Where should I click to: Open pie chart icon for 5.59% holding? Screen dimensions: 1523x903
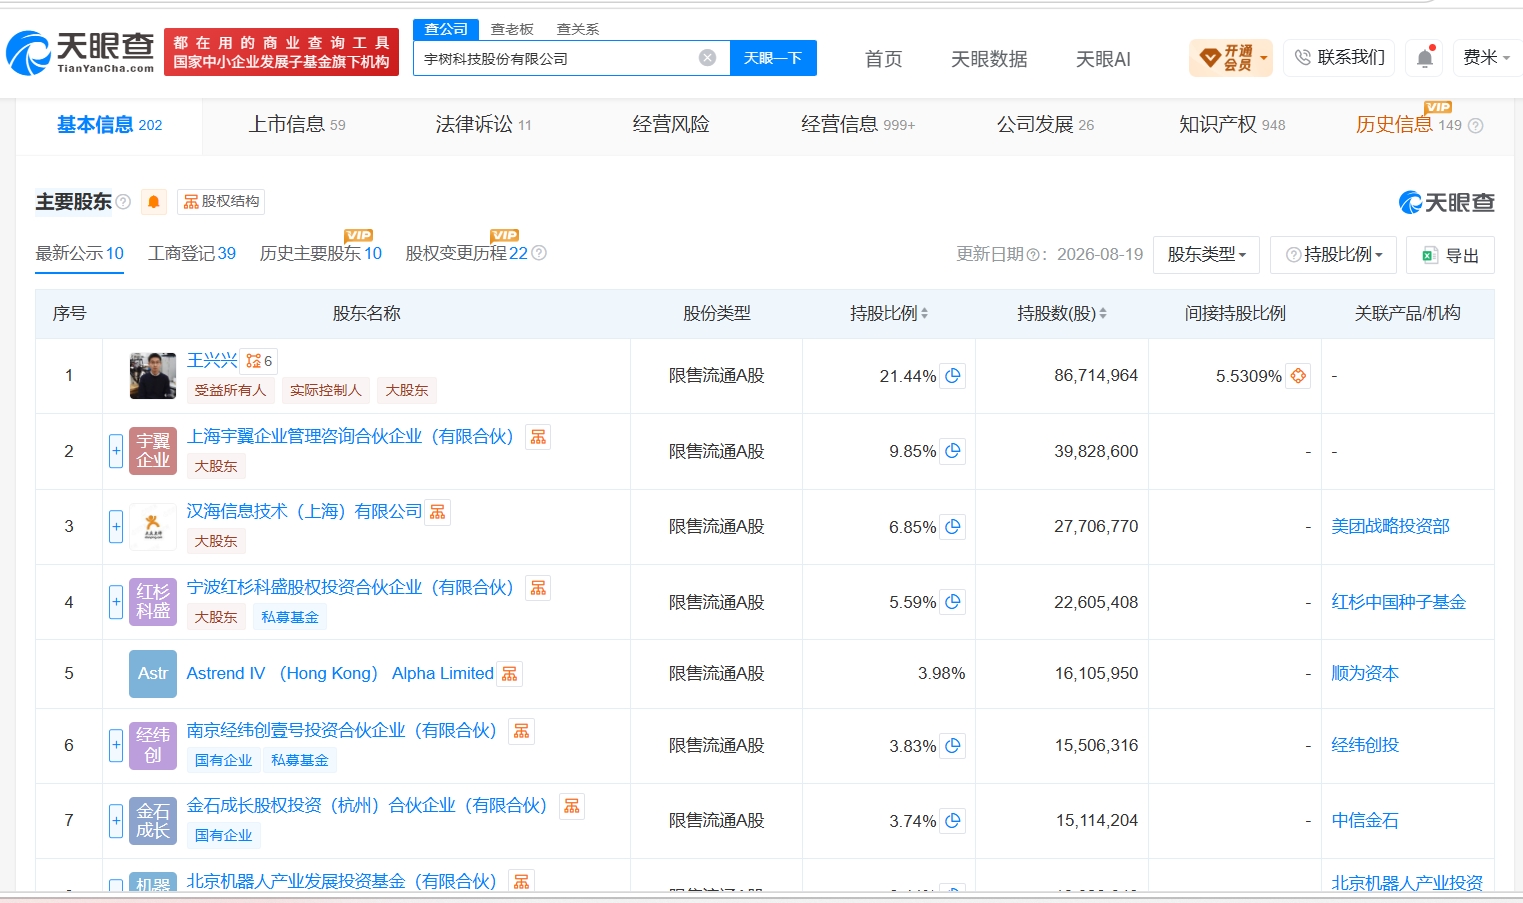[x=953, y=602]
